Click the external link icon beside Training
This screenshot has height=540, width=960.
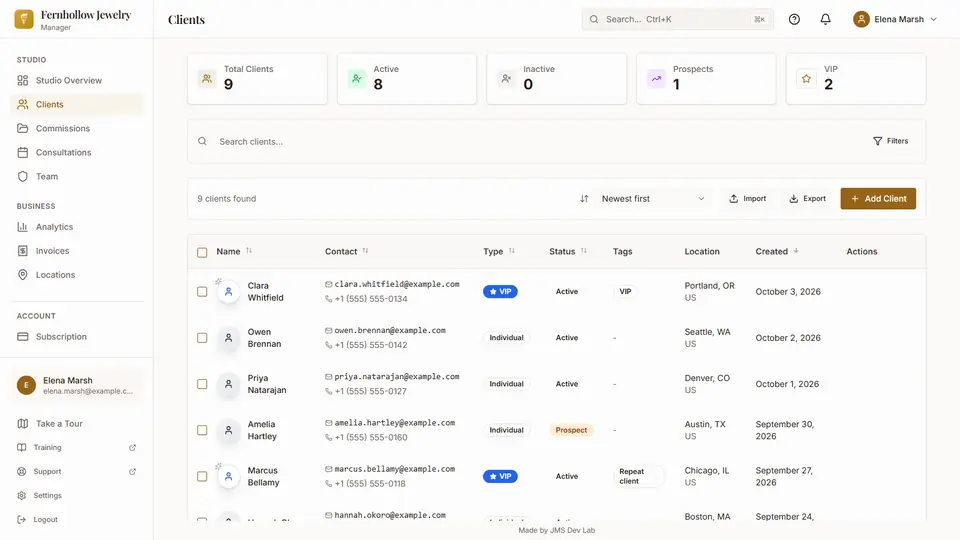coord(132,448)
